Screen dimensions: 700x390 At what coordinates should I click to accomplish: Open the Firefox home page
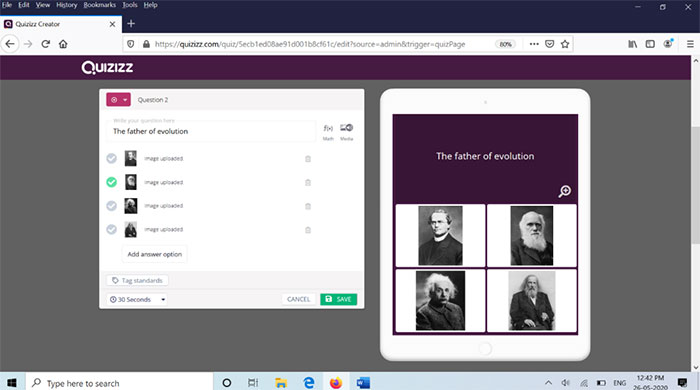[63, 44]
